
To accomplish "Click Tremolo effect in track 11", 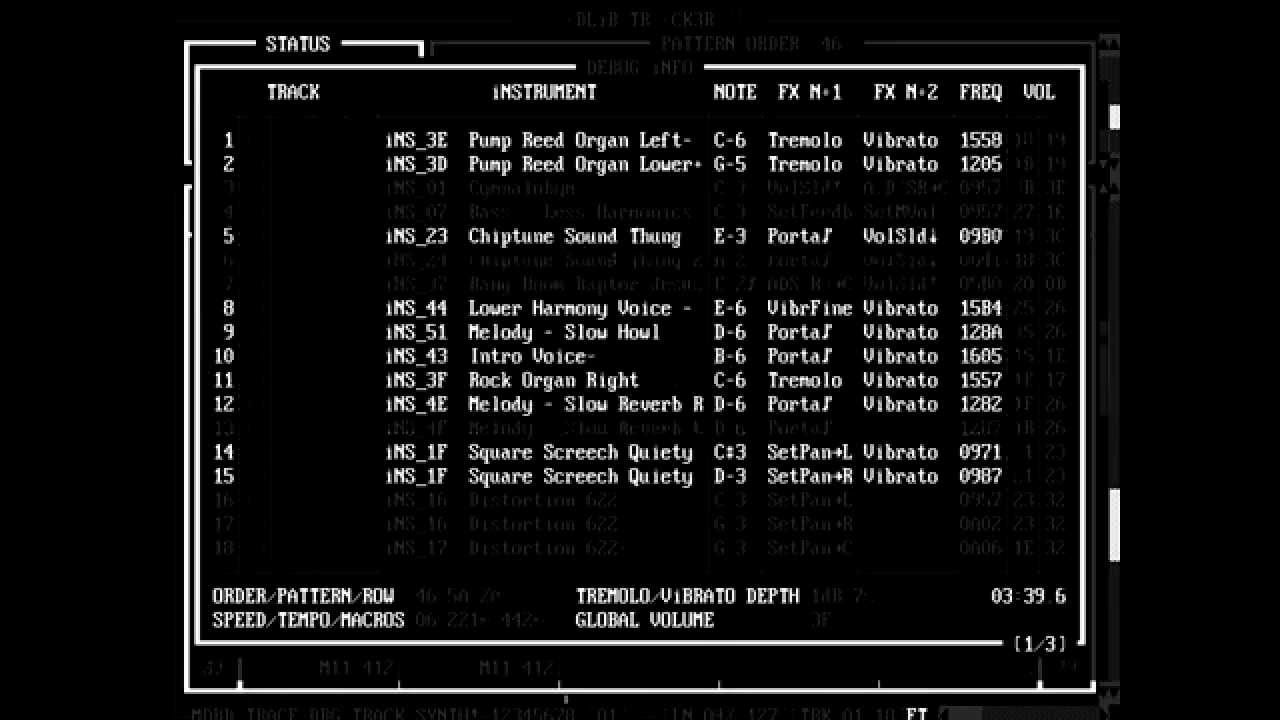I will [x=805, y=381].
